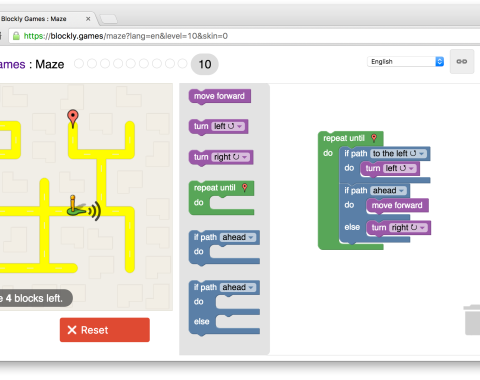
Task: Click the red goal marker on maze
Action: click(x=73, y=118)
